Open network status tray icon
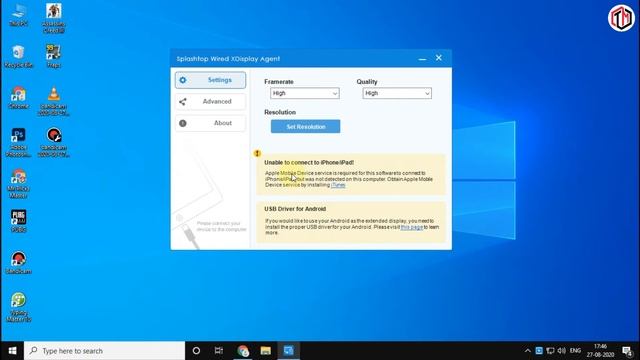The image size is (640, 360). coord(550,351)
